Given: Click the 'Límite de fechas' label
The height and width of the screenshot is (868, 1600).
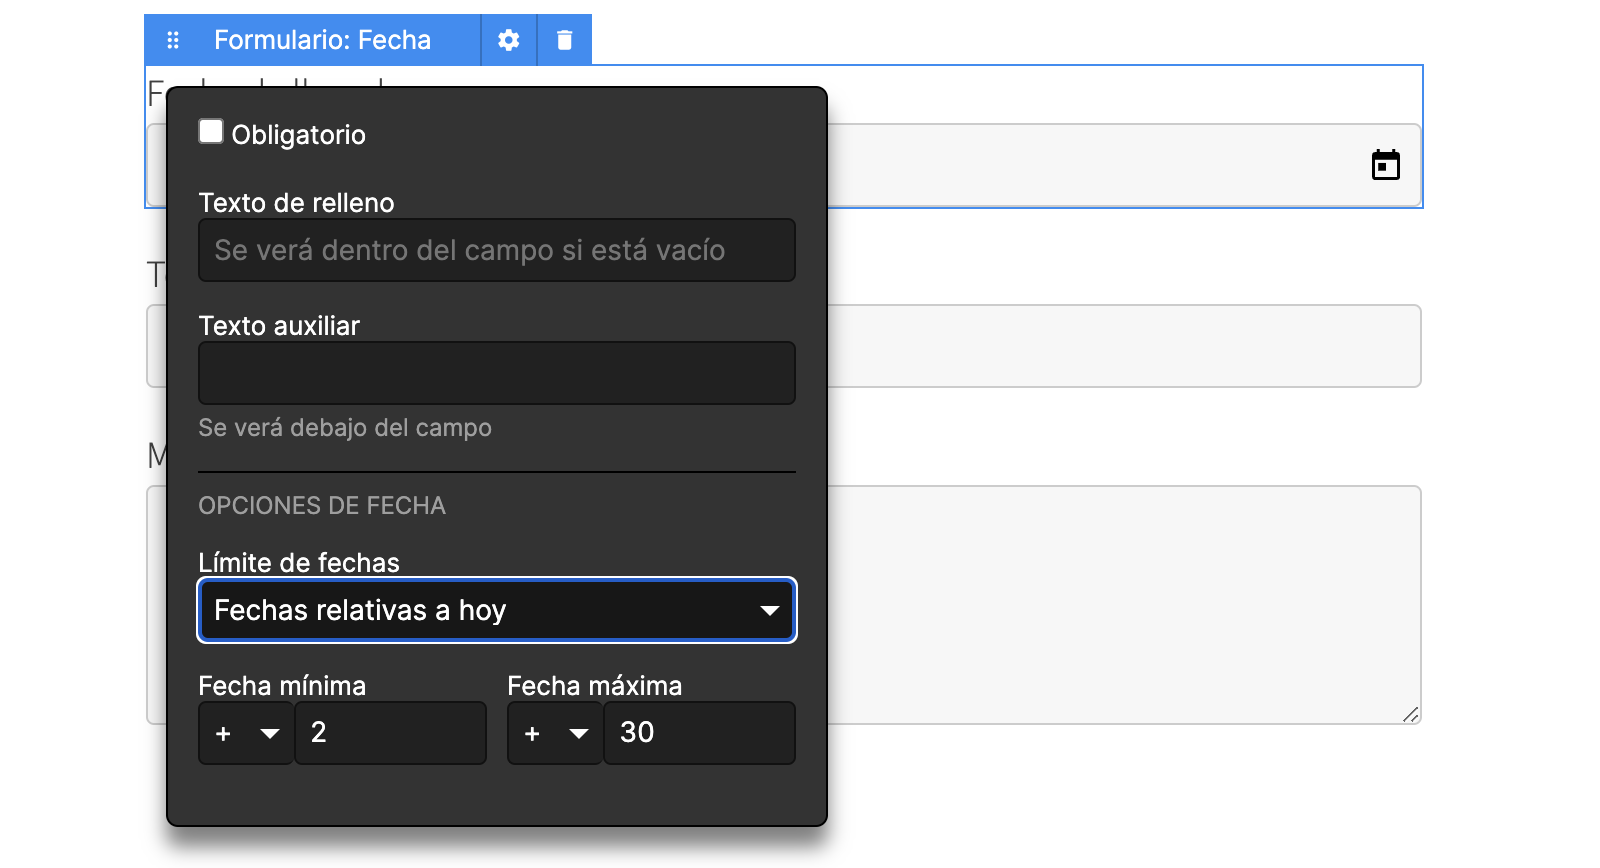Looking at the screenshot, I should tap(299, 563).
